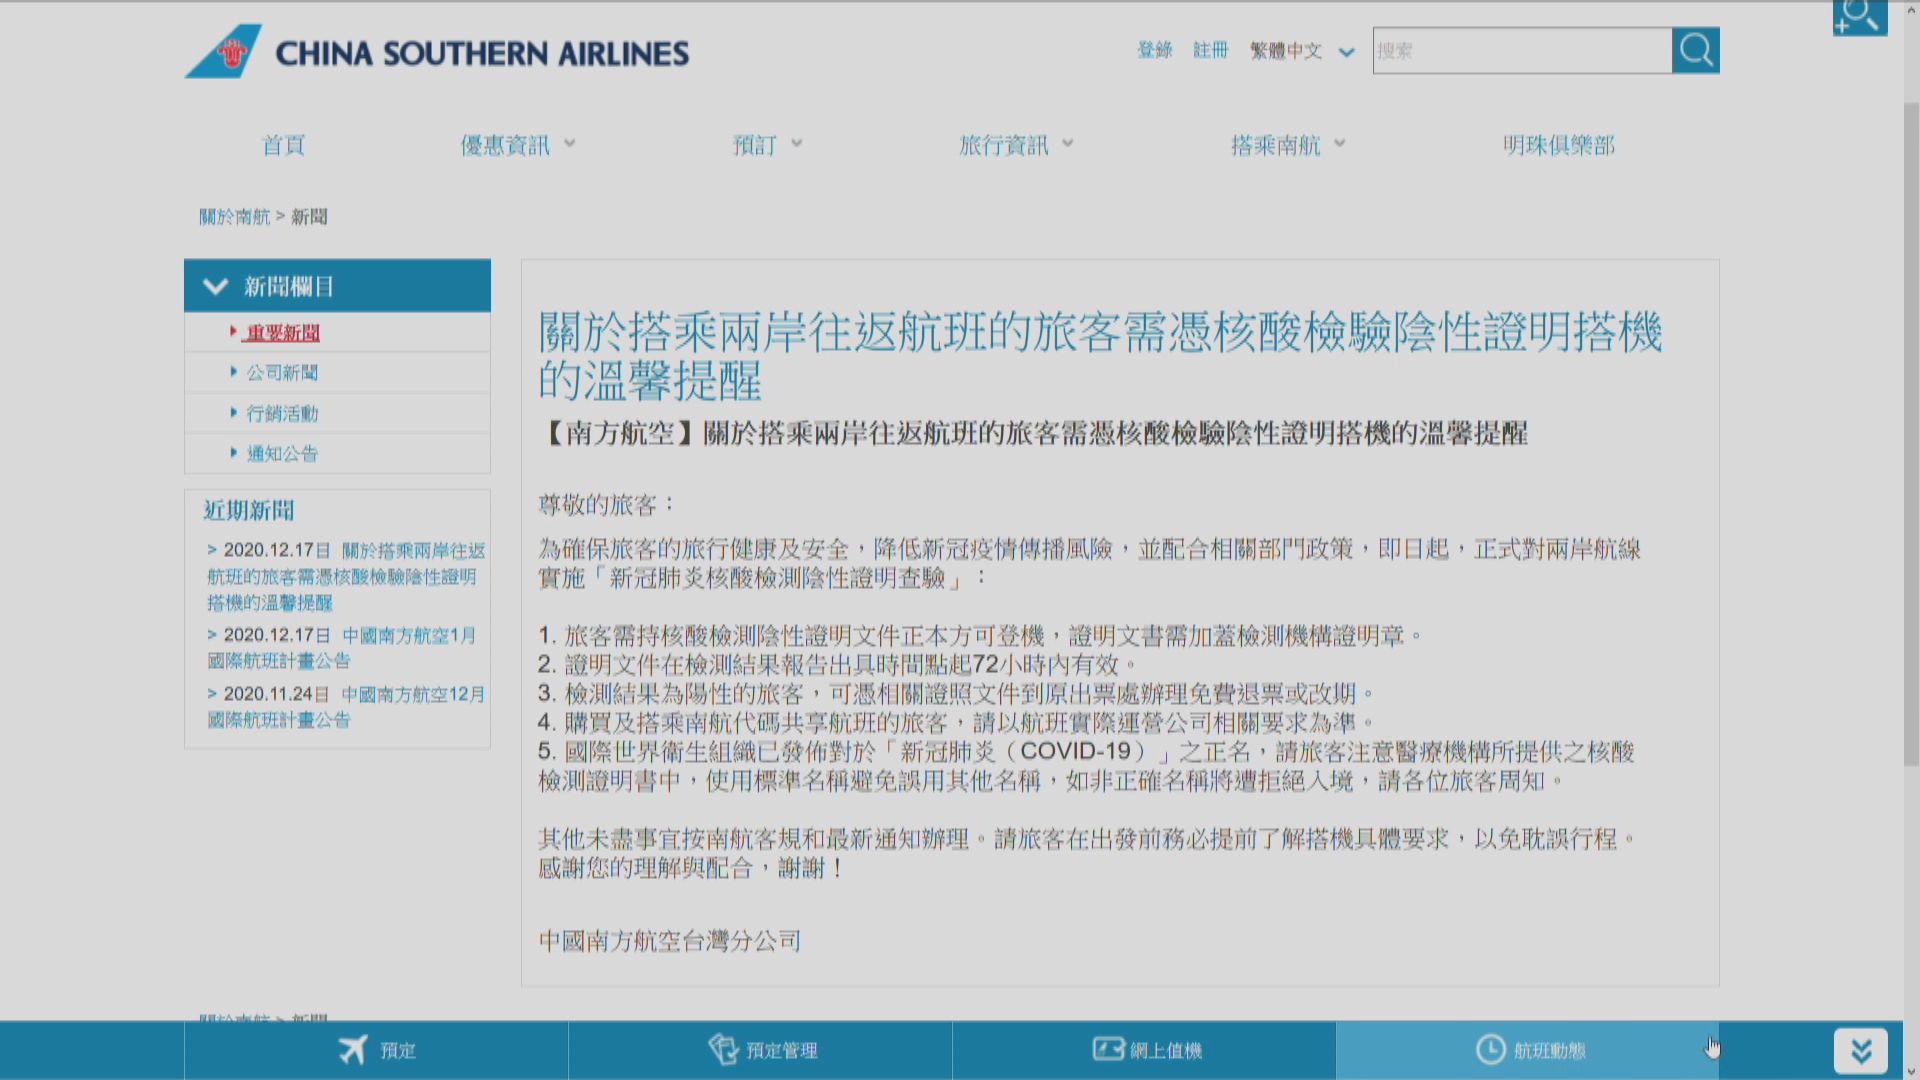Image resolution: width=1920 pixels, height=1080 pixels.
Task: Click the 登錄 login link
Action: [x=1154, y=51]
